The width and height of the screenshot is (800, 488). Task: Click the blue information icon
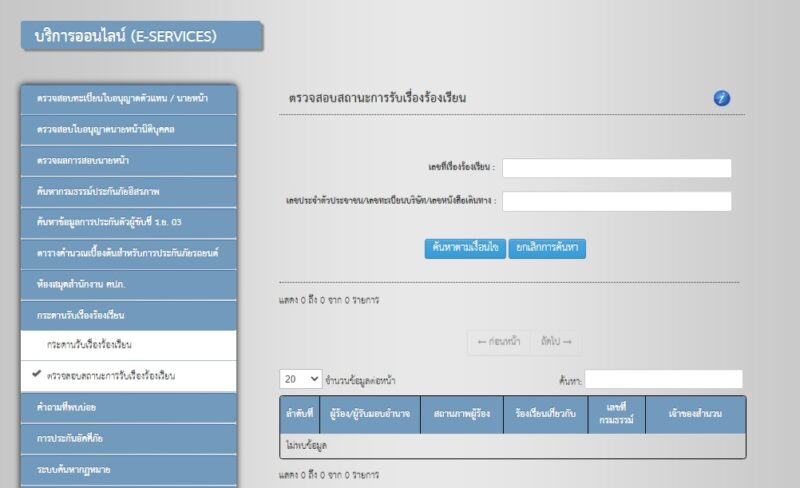coord(721,98)
